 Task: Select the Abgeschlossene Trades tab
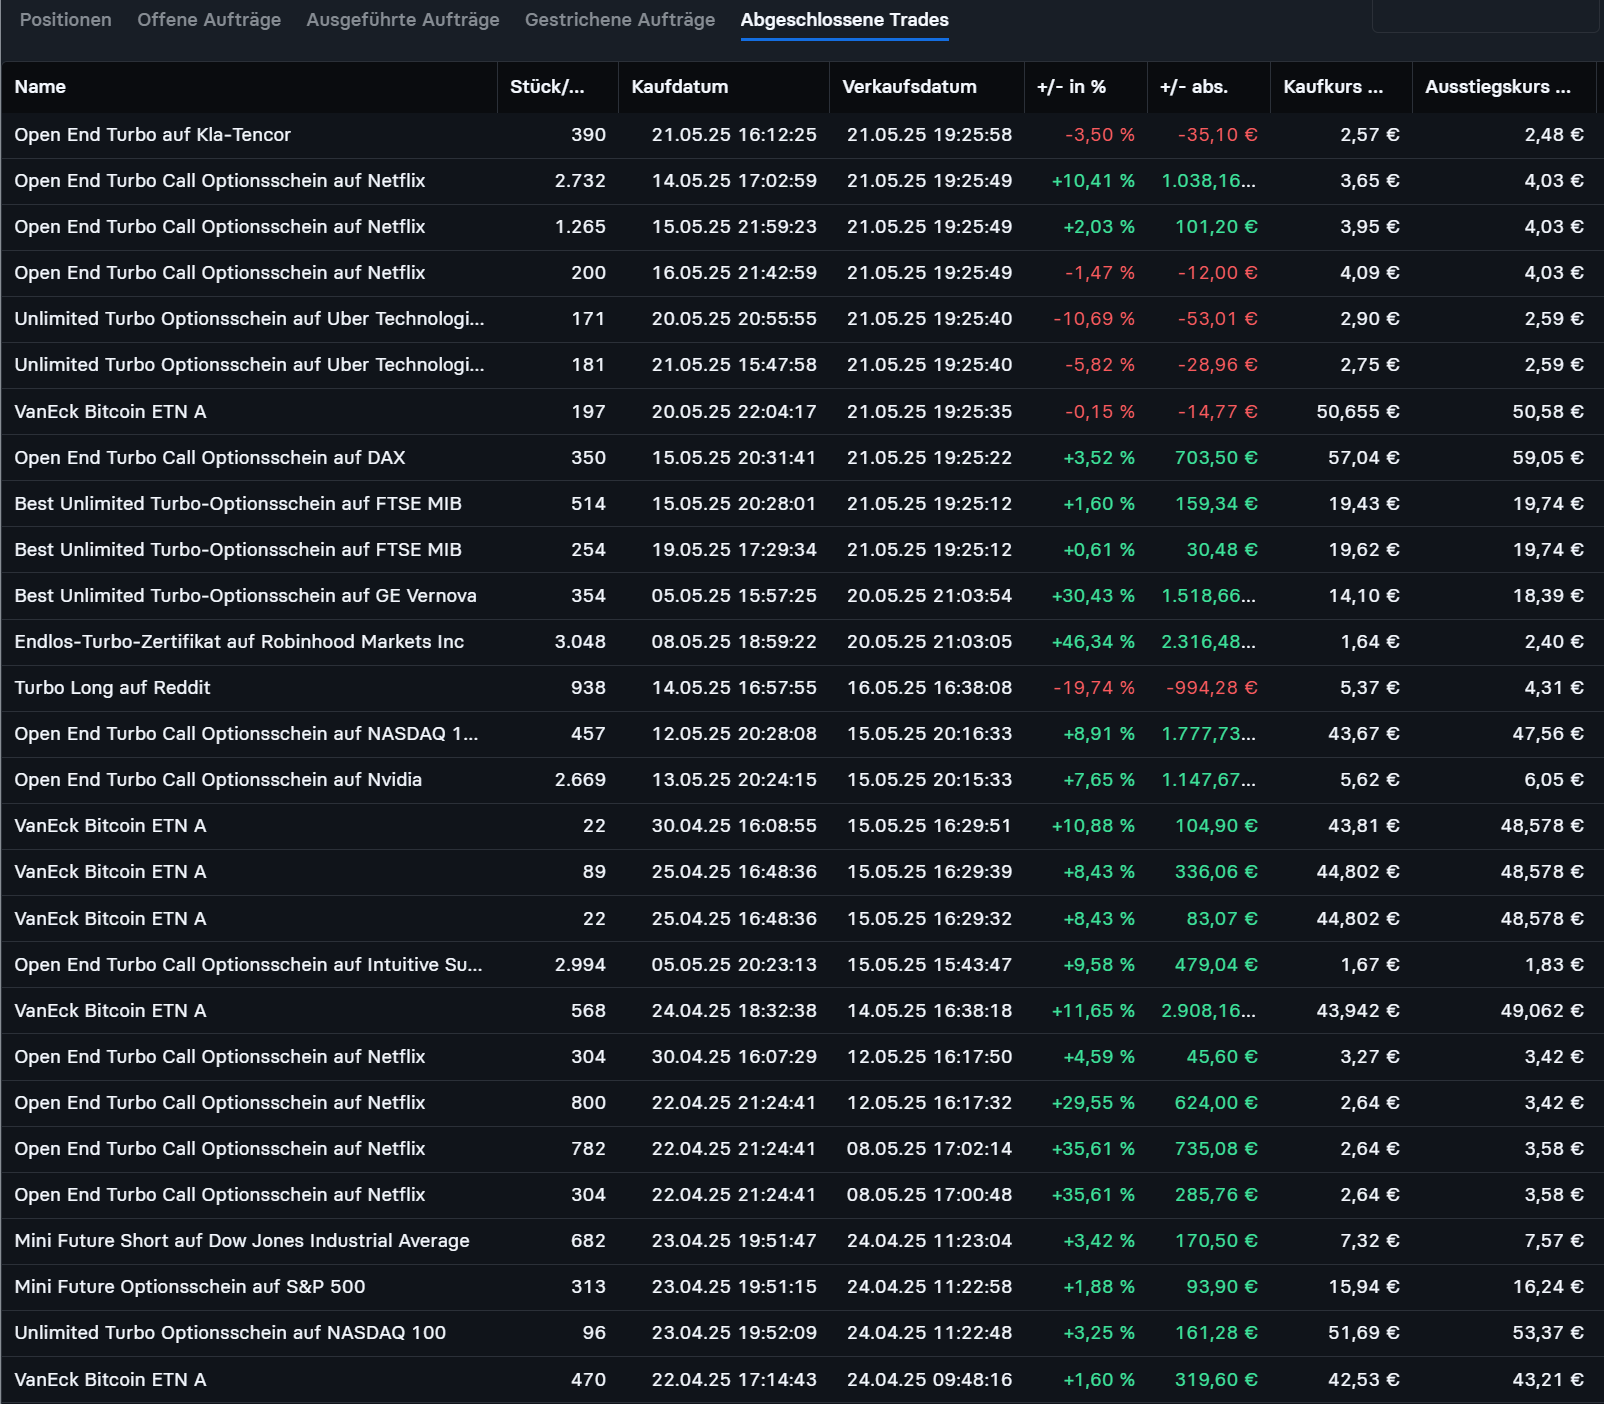click(x=845, y=20)
